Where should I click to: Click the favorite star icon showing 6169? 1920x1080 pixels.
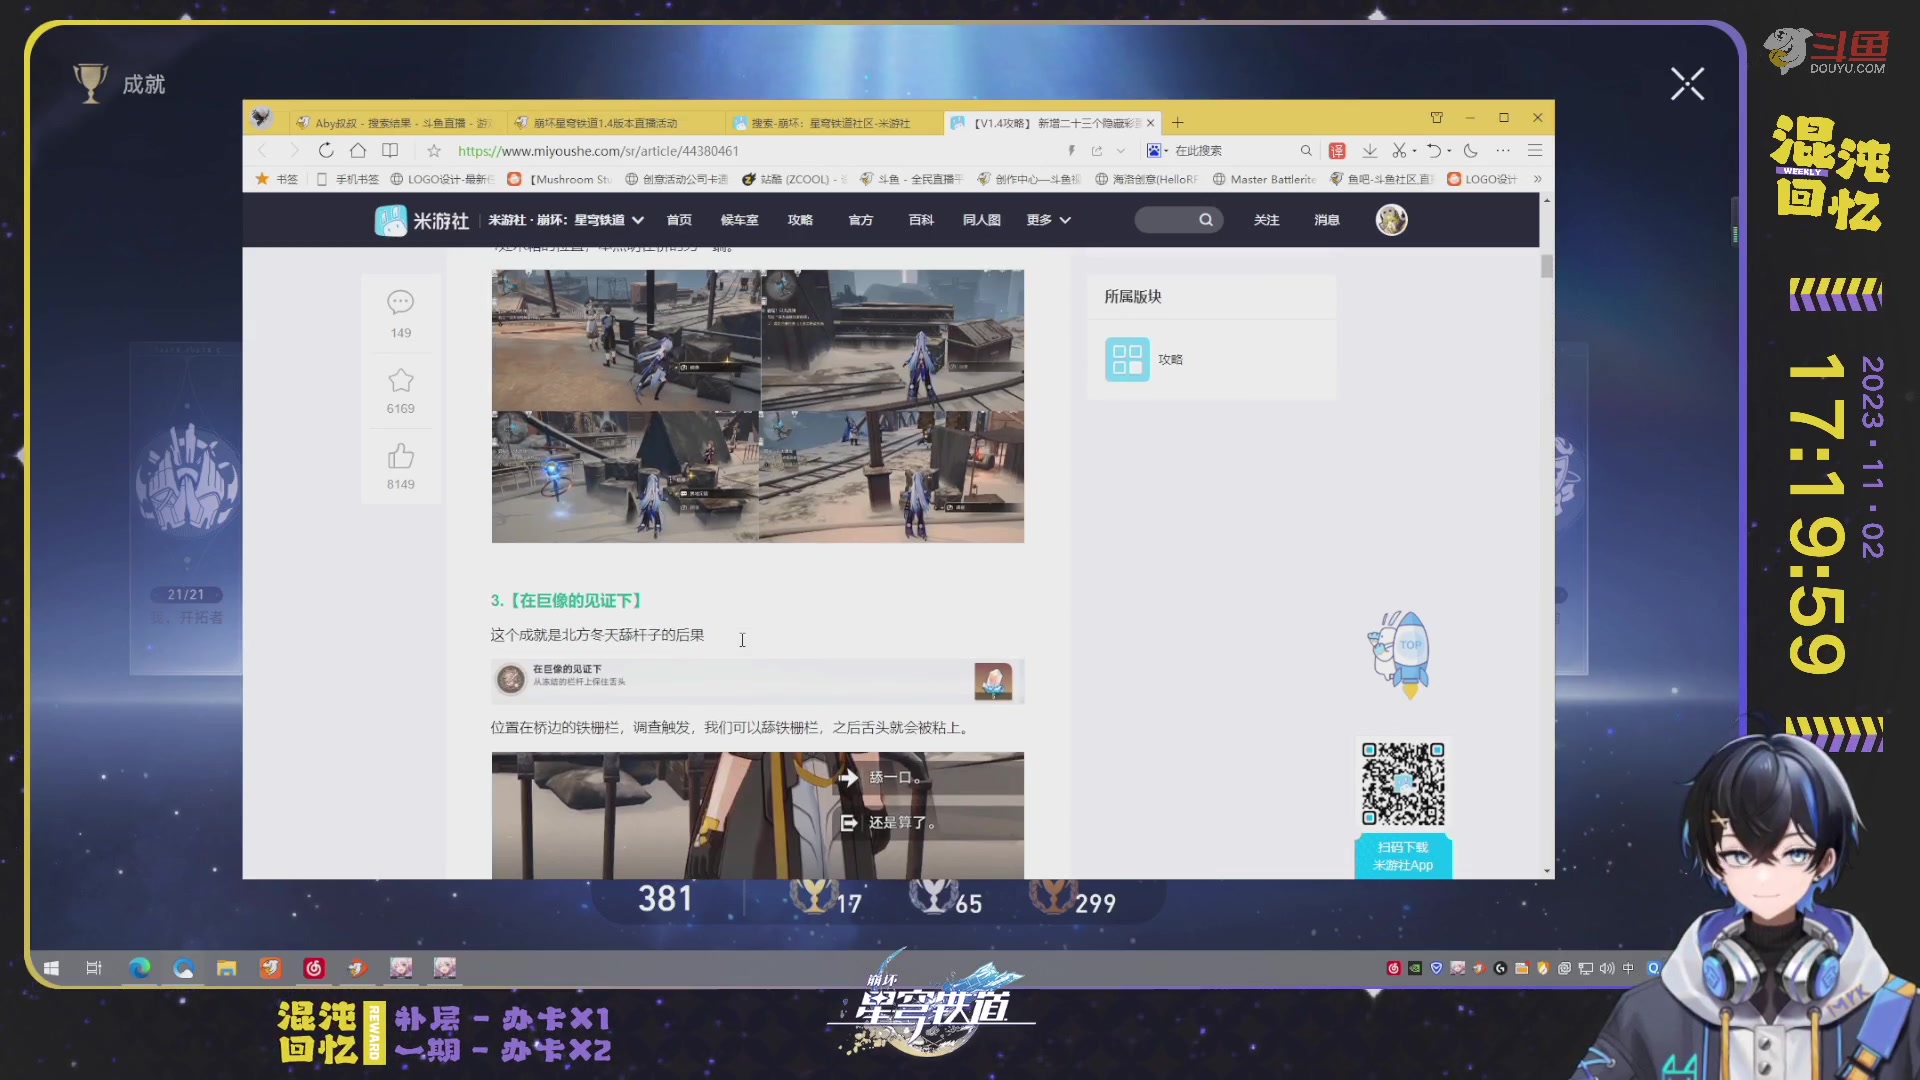(x=401, y=380)
